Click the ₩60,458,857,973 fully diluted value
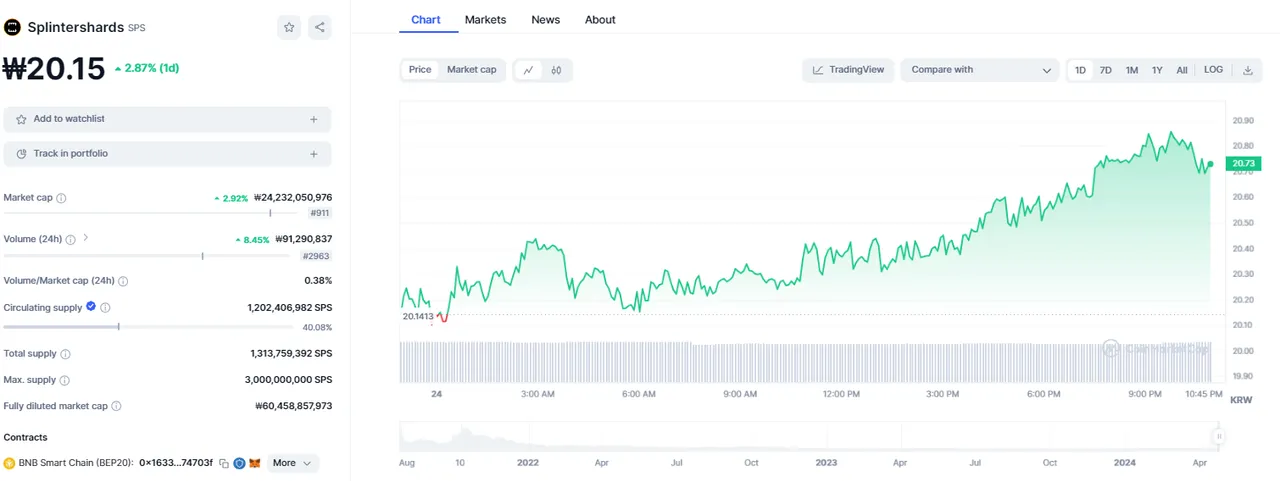1280x481 pixels. pos(294,406)
